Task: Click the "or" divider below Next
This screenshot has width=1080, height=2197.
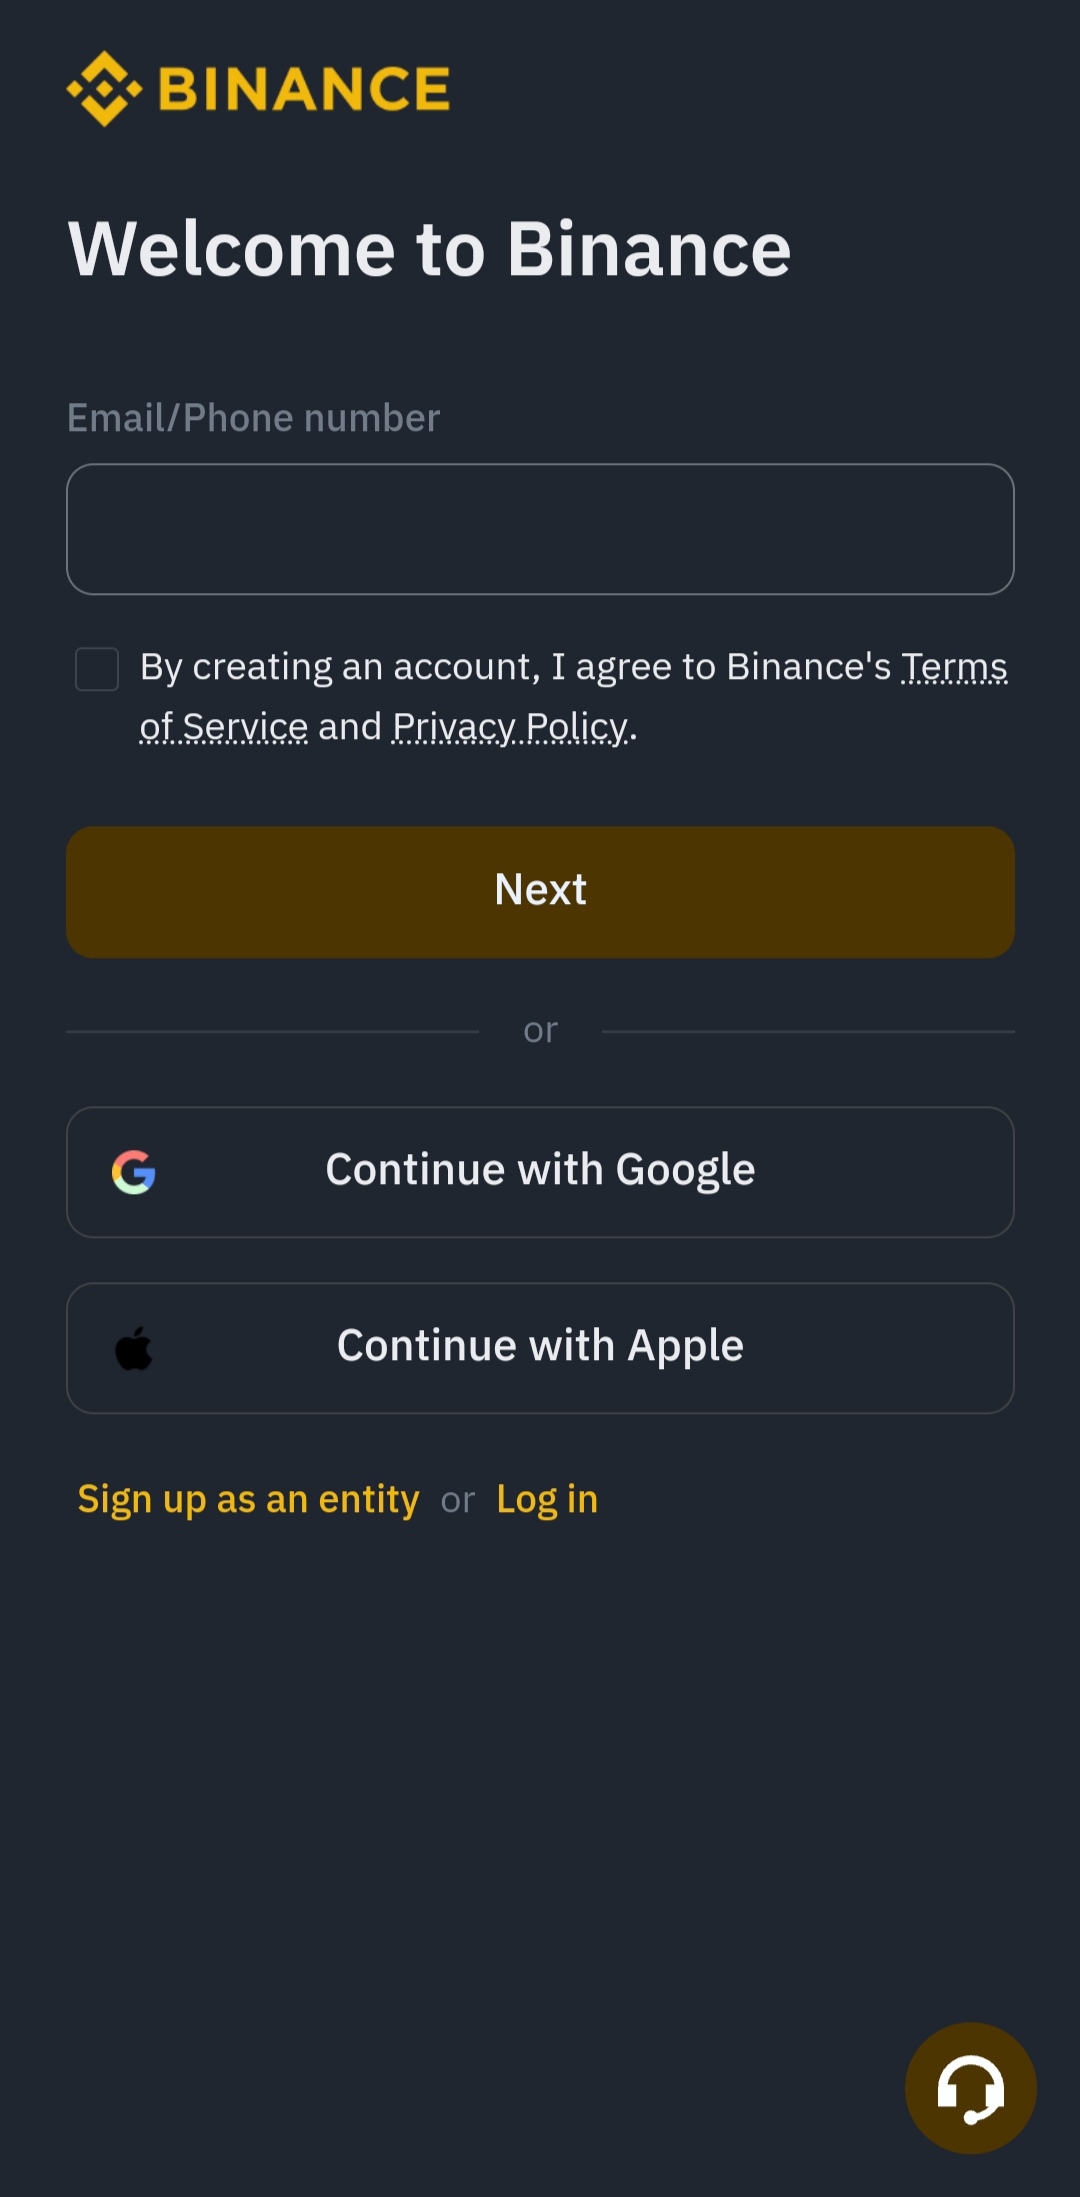Action: coord(540,1030)
